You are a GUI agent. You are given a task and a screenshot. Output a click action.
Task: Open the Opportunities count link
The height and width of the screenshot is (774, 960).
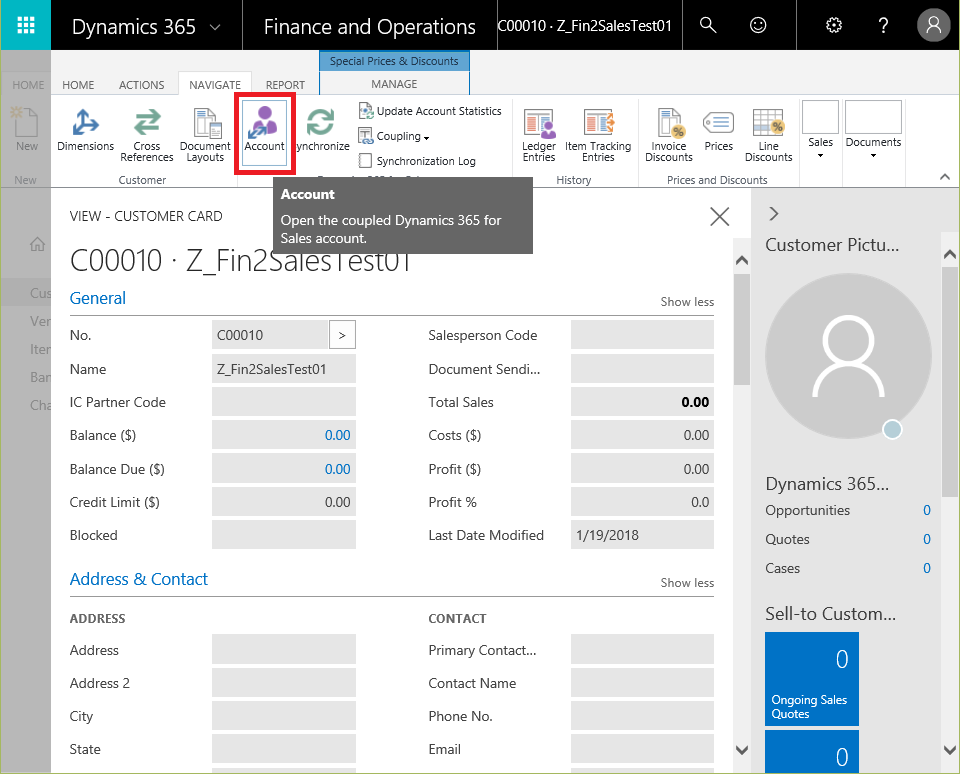tap(927, 510)
